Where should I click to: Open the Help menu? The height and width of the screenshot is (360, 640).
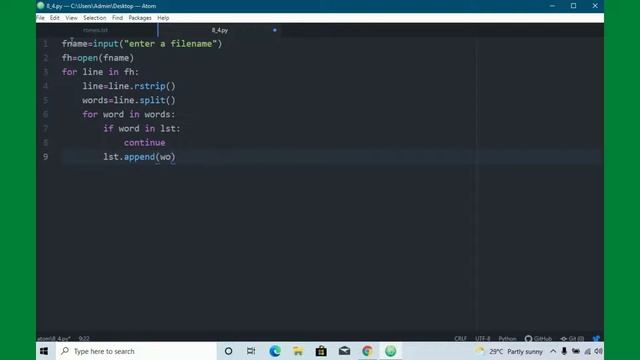[x=163, y=18]
